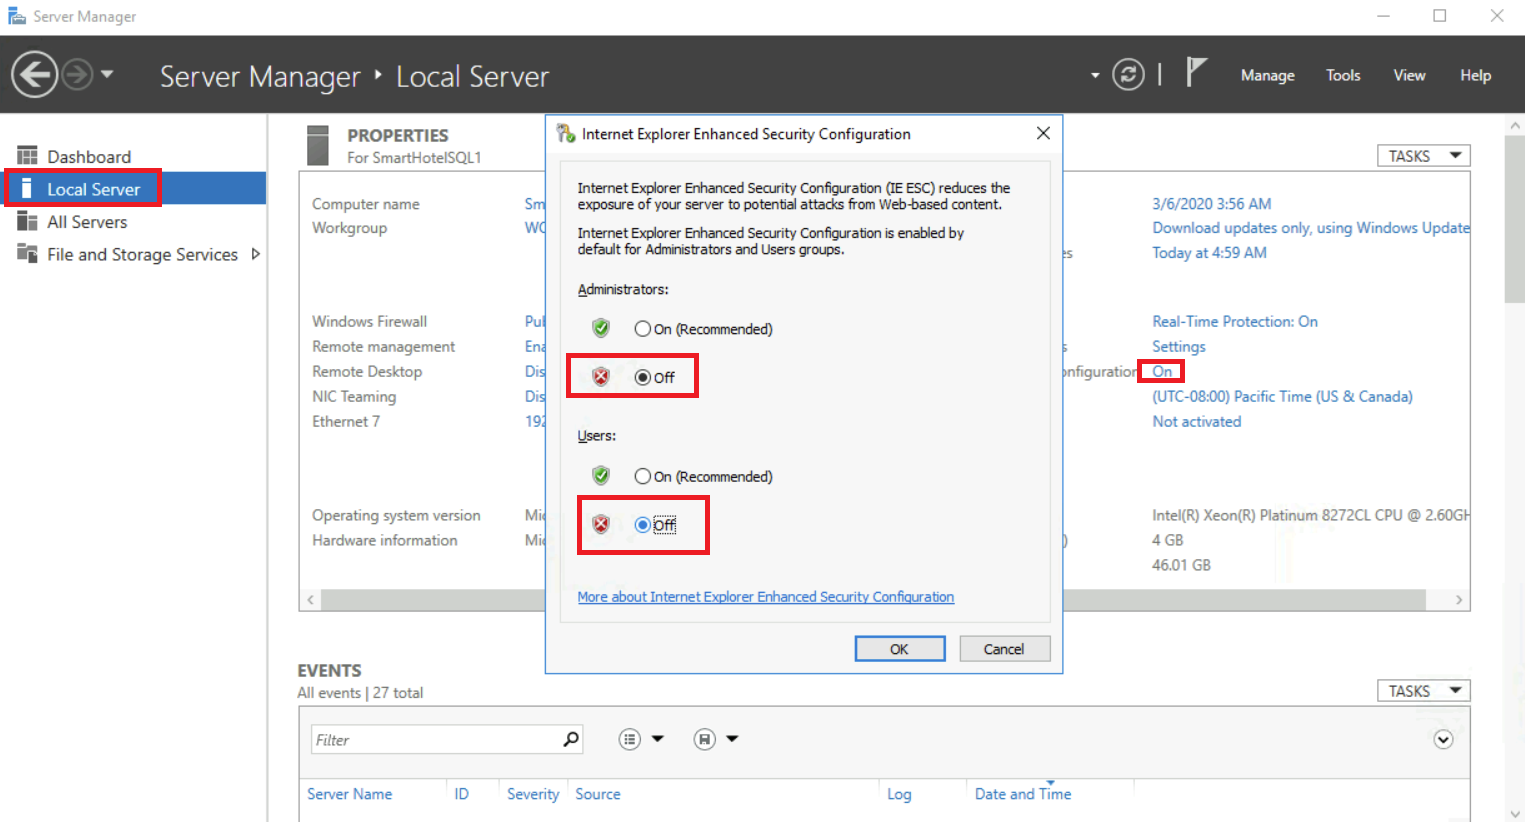Click red shield icon under Administrators
This screenshot has width=1525, height=822.
click(601, 376)
